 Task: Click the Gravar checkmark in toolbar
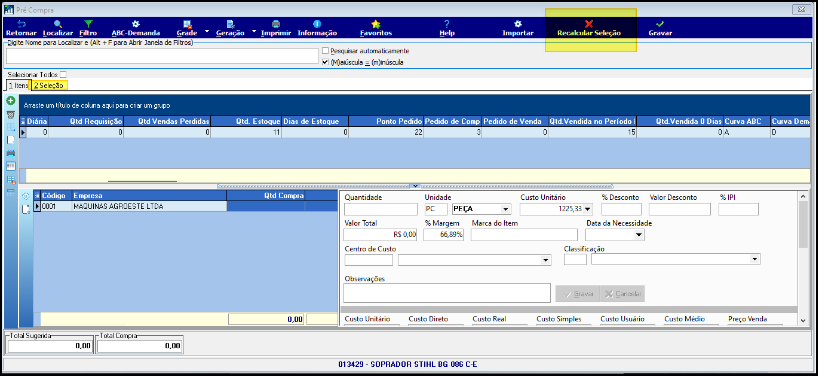(x=660, y=28)
